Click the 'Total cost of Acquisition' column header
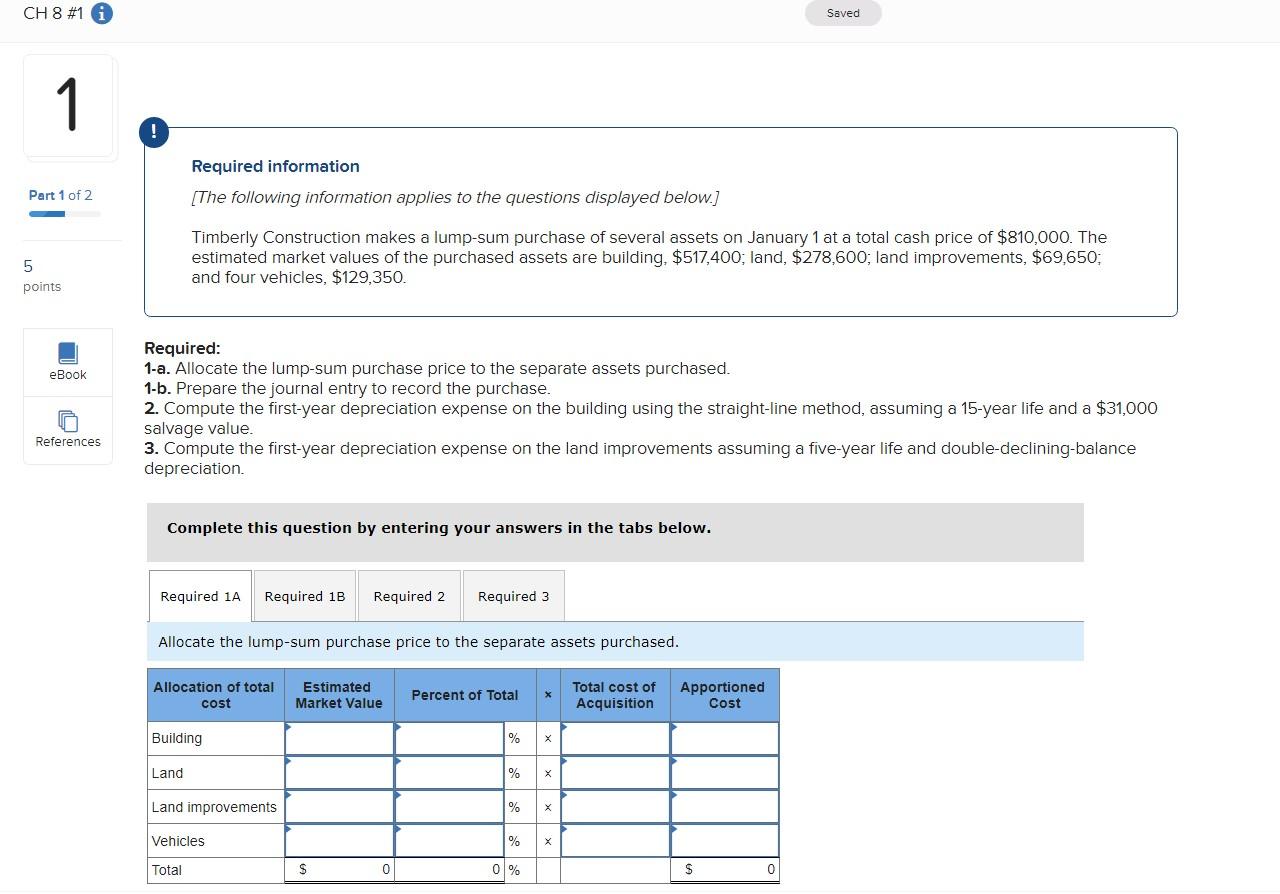This screenshot has width=1280, height=894. [614, 695]
